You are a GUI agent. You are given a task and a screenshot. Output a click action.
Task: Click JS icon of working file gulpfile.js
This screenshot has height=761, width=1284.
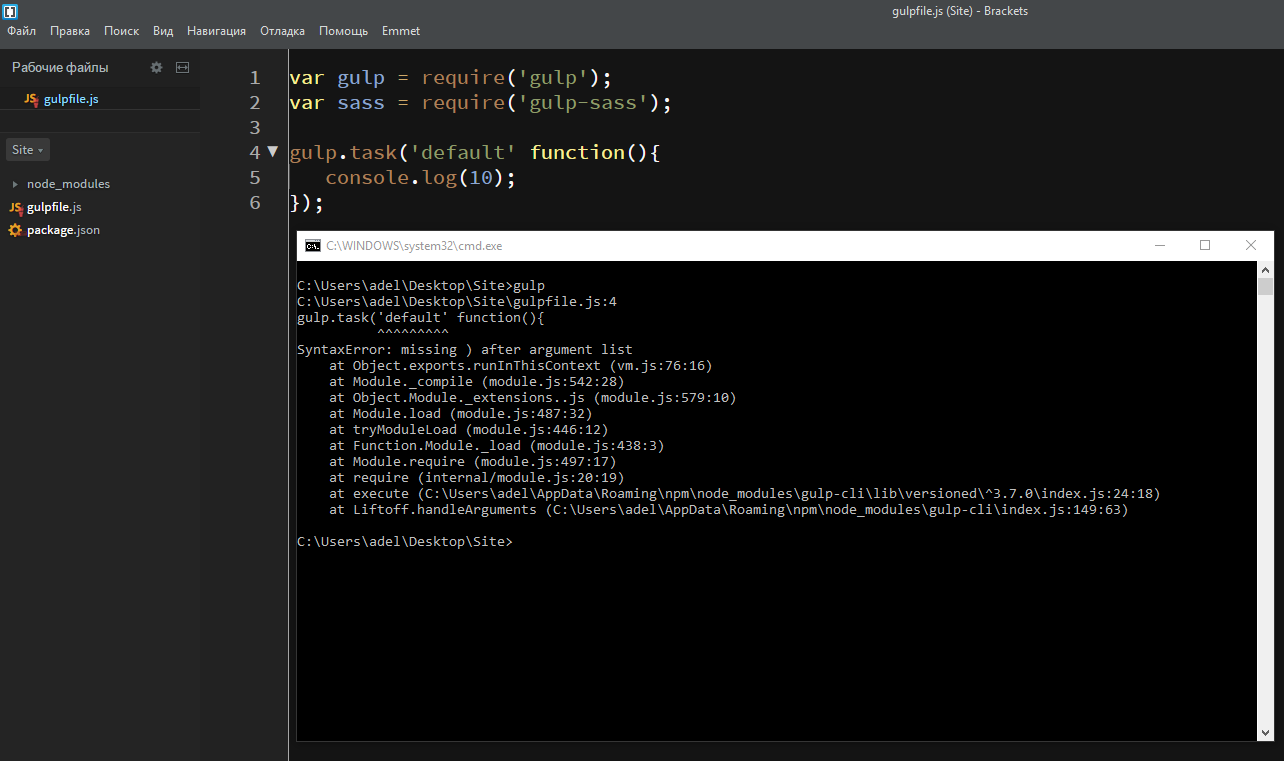[x=30, y=99]
